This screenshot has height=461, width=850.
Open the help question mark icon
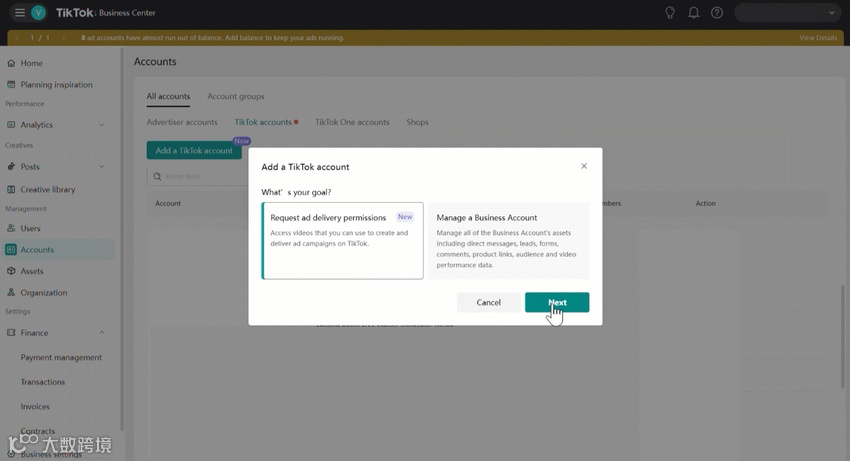point(717,12)
